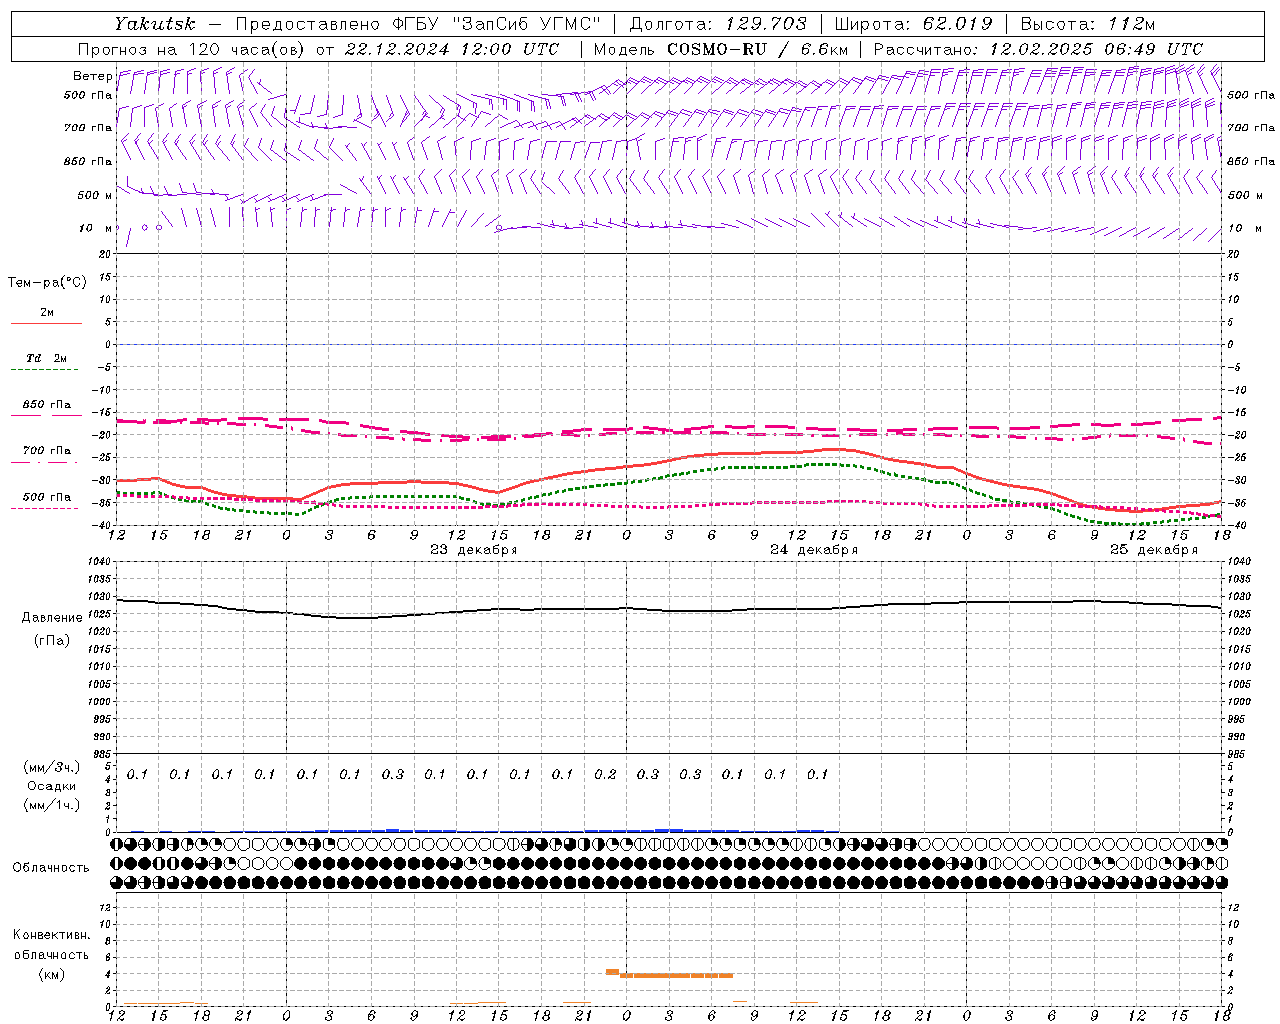Click the red 2м temperature curve
The image size is (1280, 1024).
pyautogui.click(x=668, y=463)
